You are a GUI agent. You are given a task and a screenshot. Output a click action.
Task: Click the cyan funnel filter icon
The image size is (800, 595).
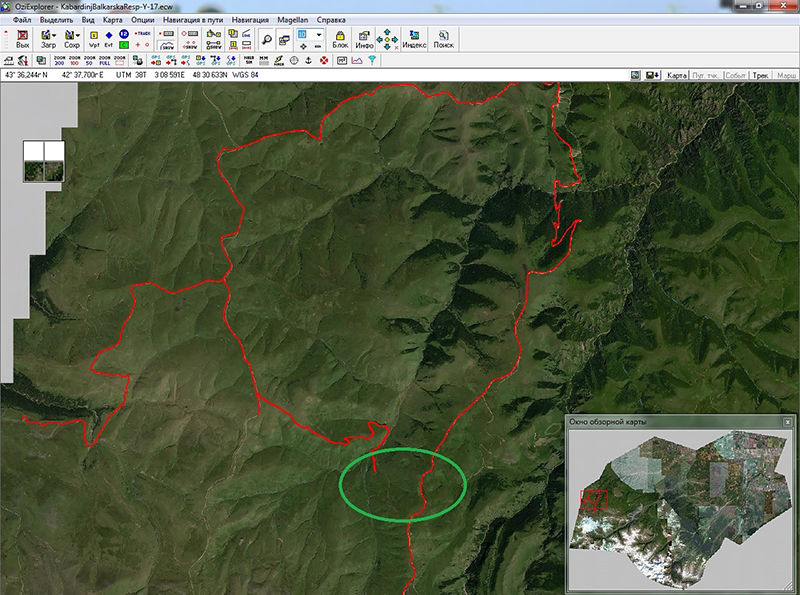(x=372, y=60)
